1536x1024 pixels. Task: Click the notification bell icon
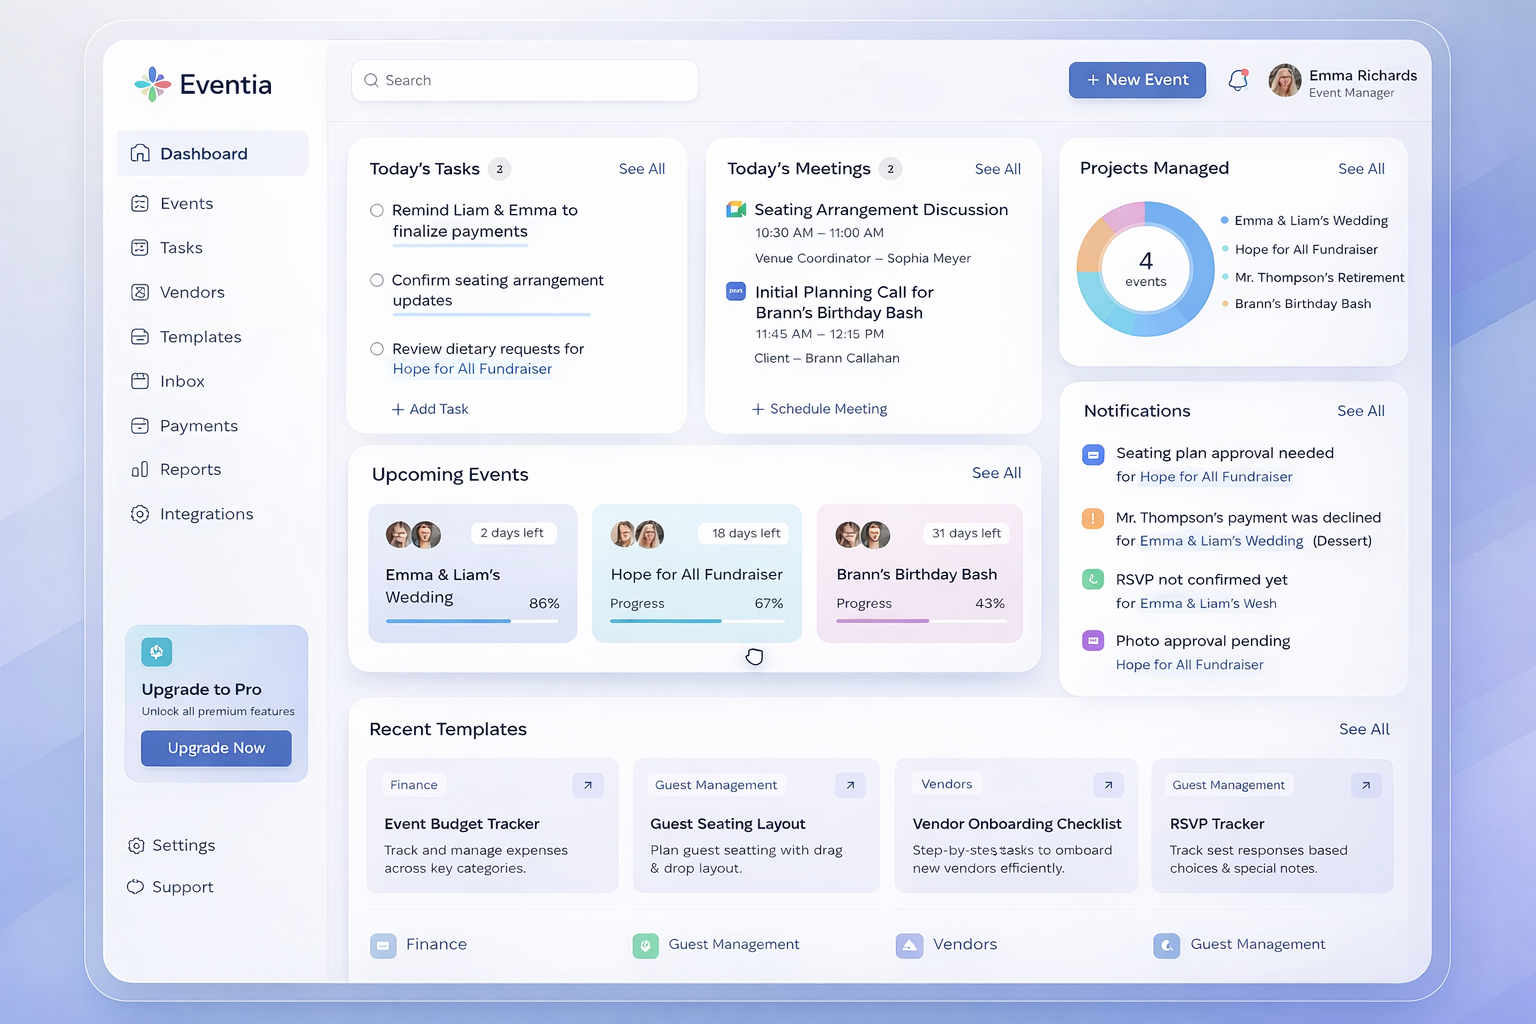point(1238,80)
